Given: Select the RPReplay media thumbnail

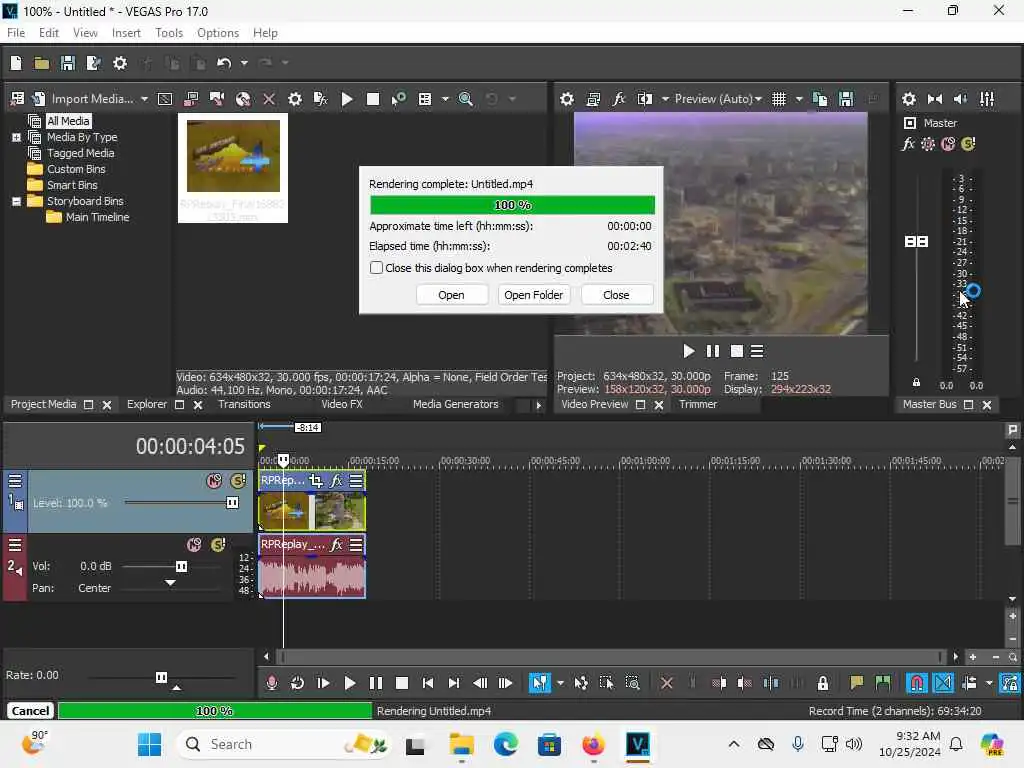Looking at the screenshot, I should point(233,168).
